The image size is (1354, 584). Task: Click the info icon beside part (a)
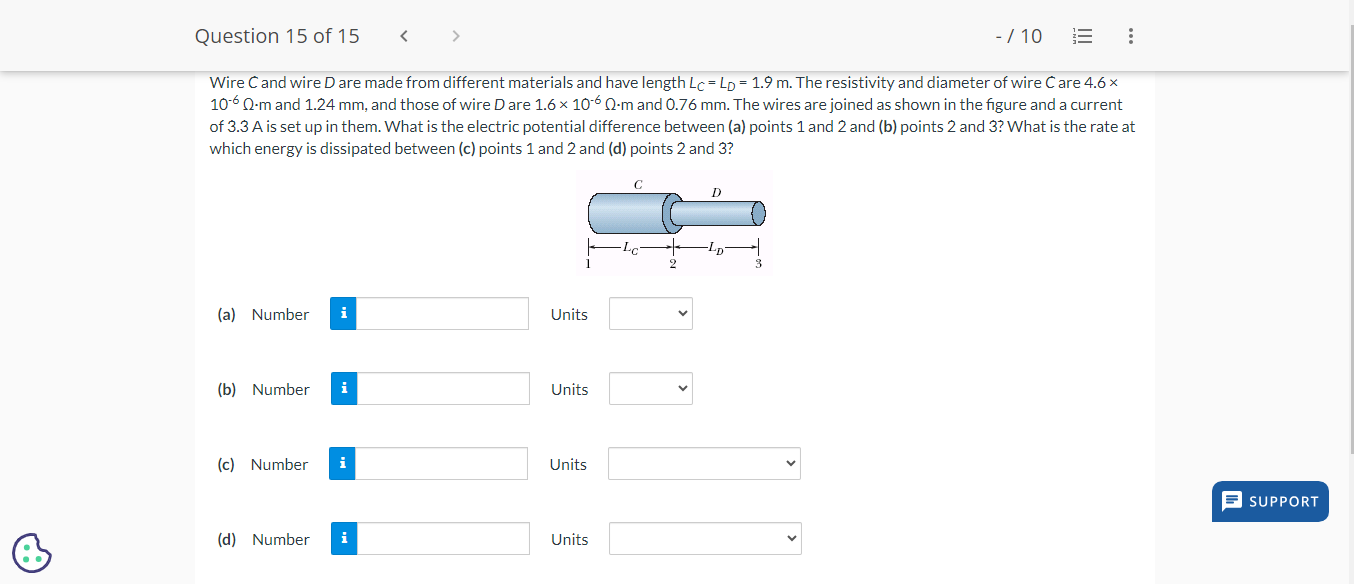click(x=343, y=313)
